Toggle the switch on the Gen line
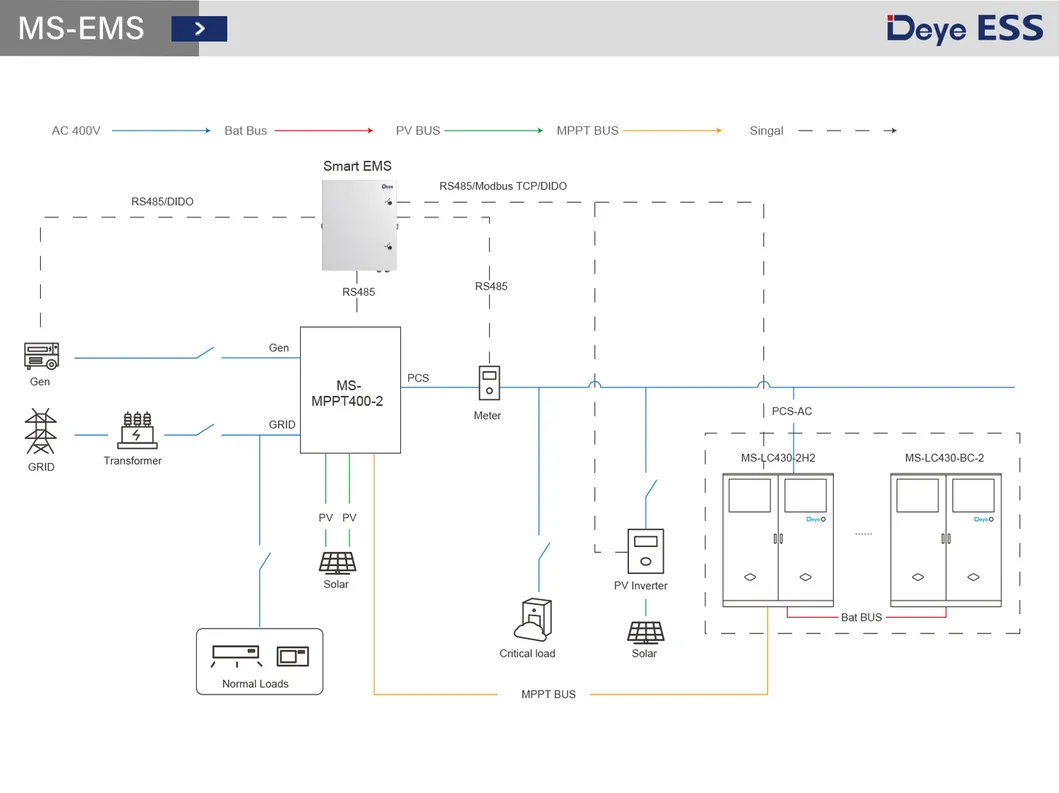 tap(204, 352)
